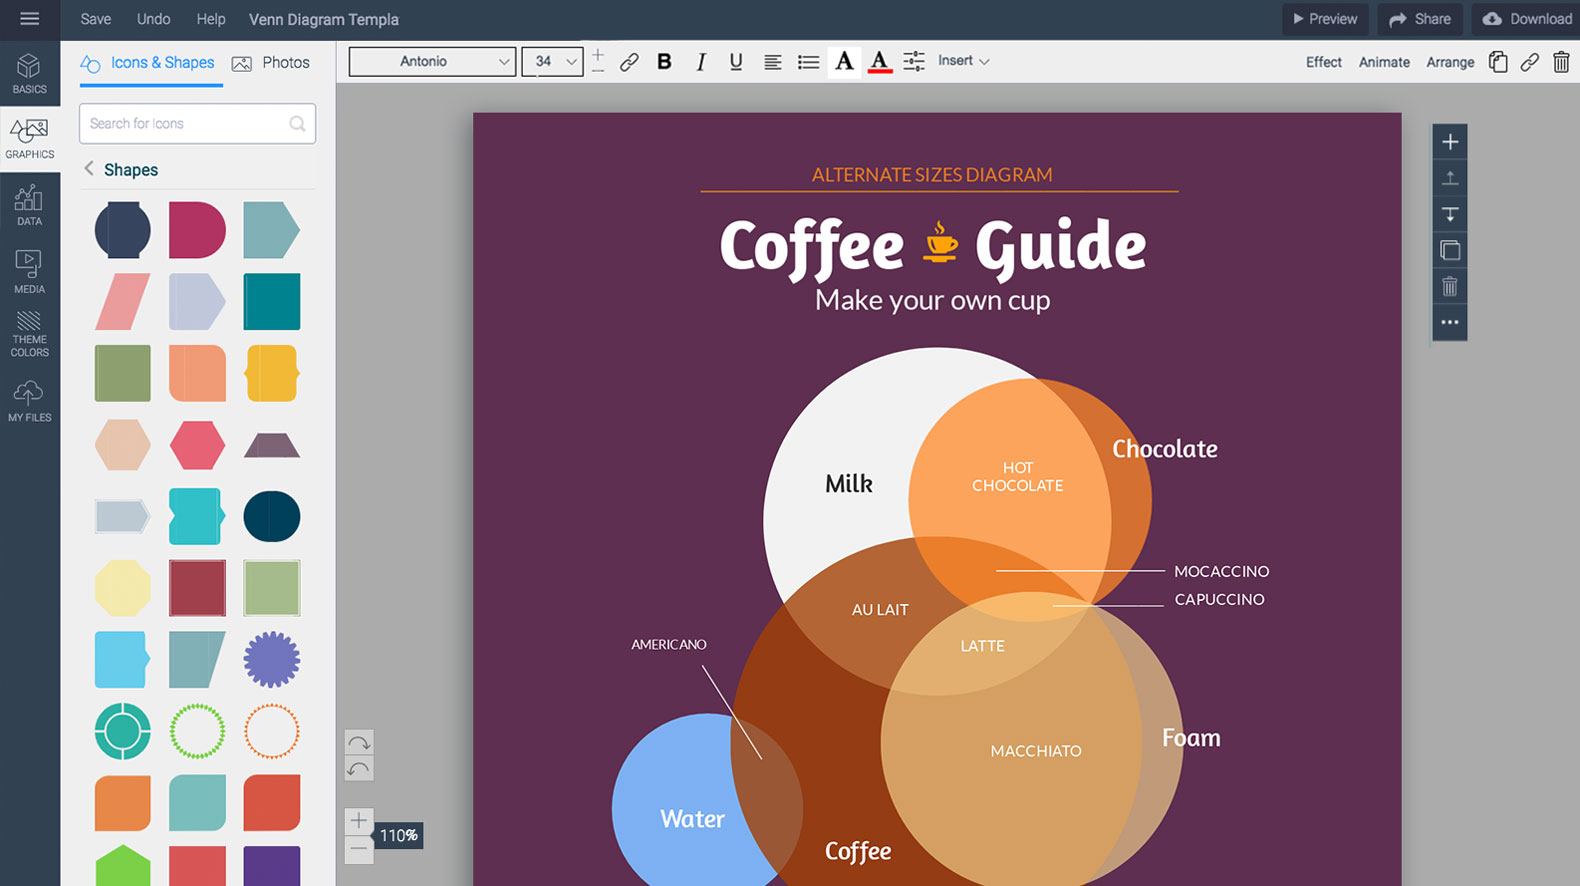Image resolution: width=1580 pixels, height=886 pixels.
Task: Click Save in the top bar
Action: 96,19
